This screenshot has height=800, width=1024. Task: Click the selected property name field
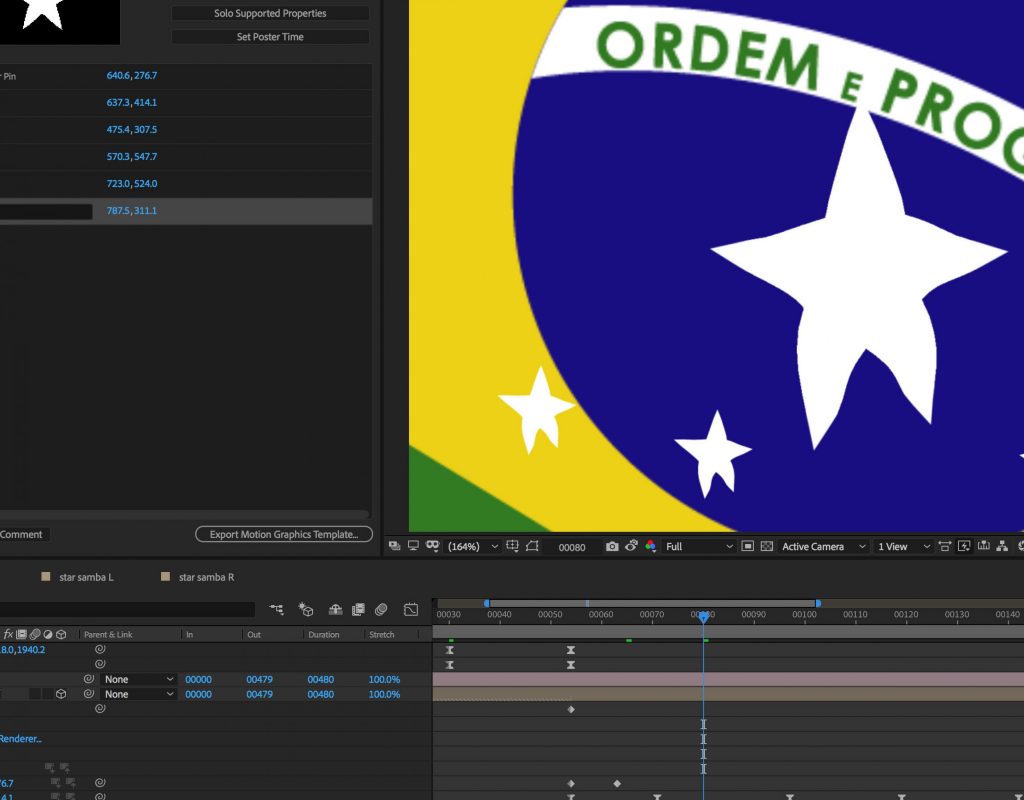(46, 211)
